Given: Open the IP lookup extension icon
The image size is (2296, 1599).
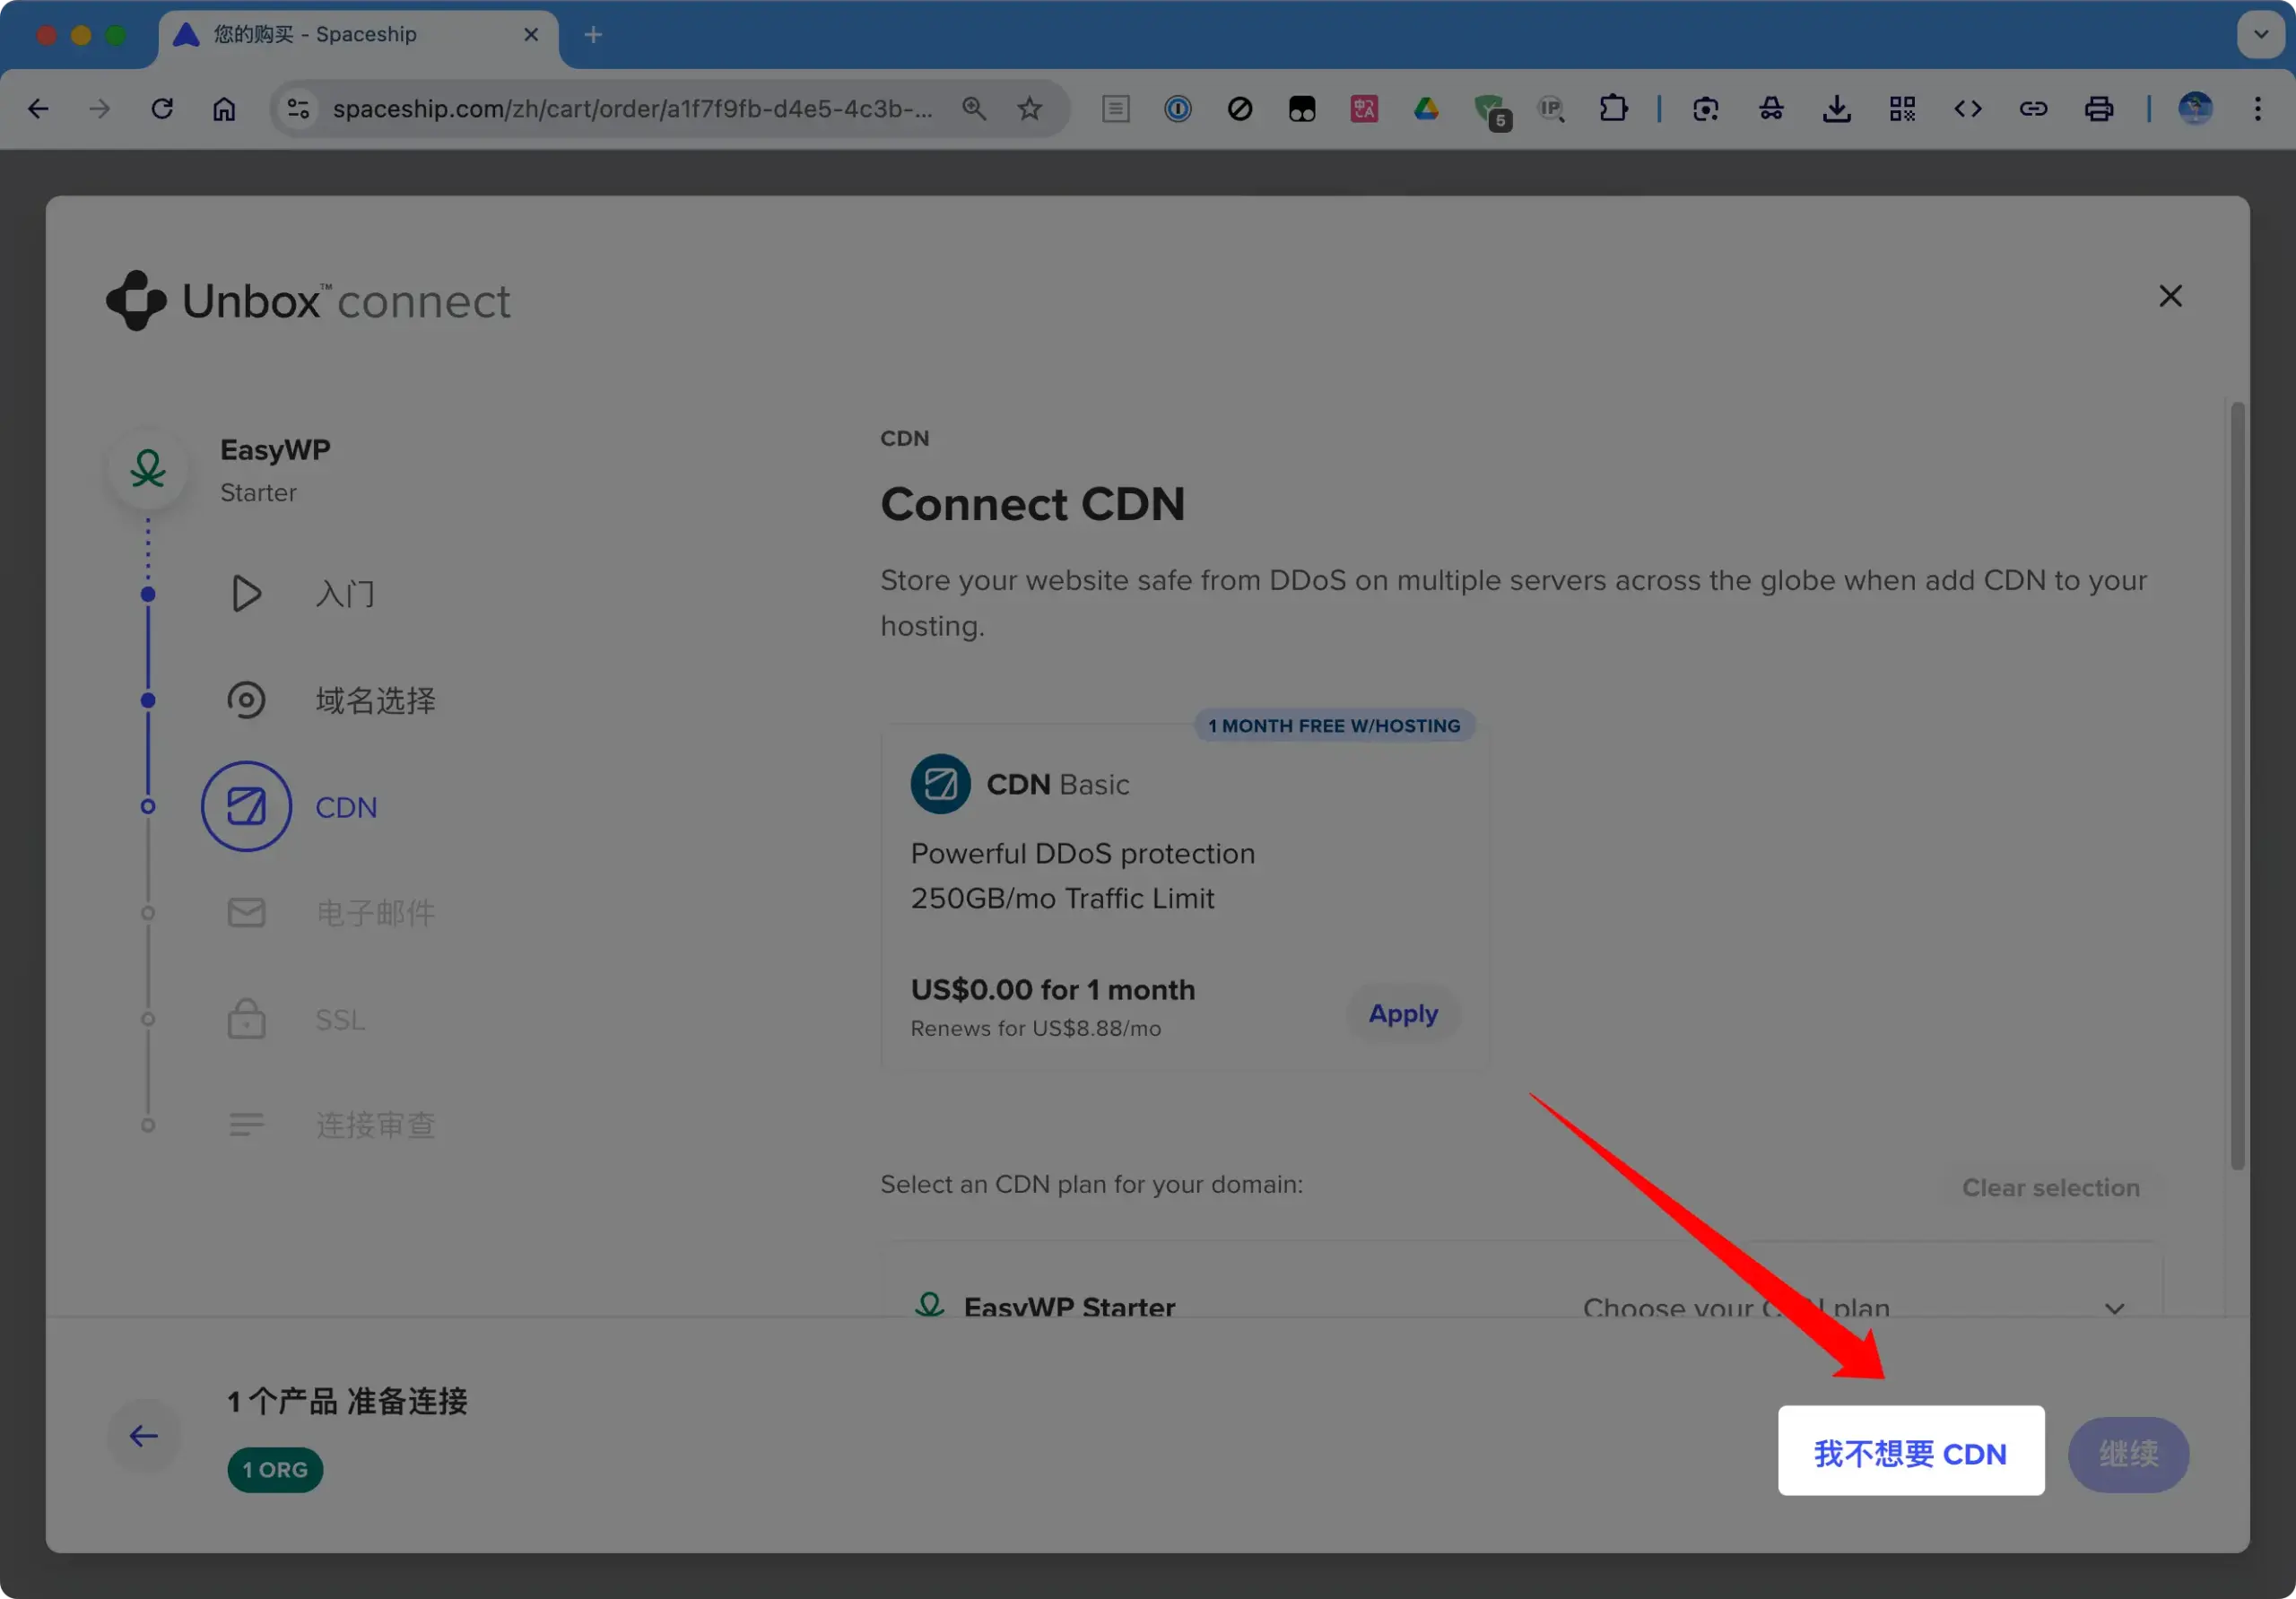Looking at the screenshot, I should coord(1551,109).
